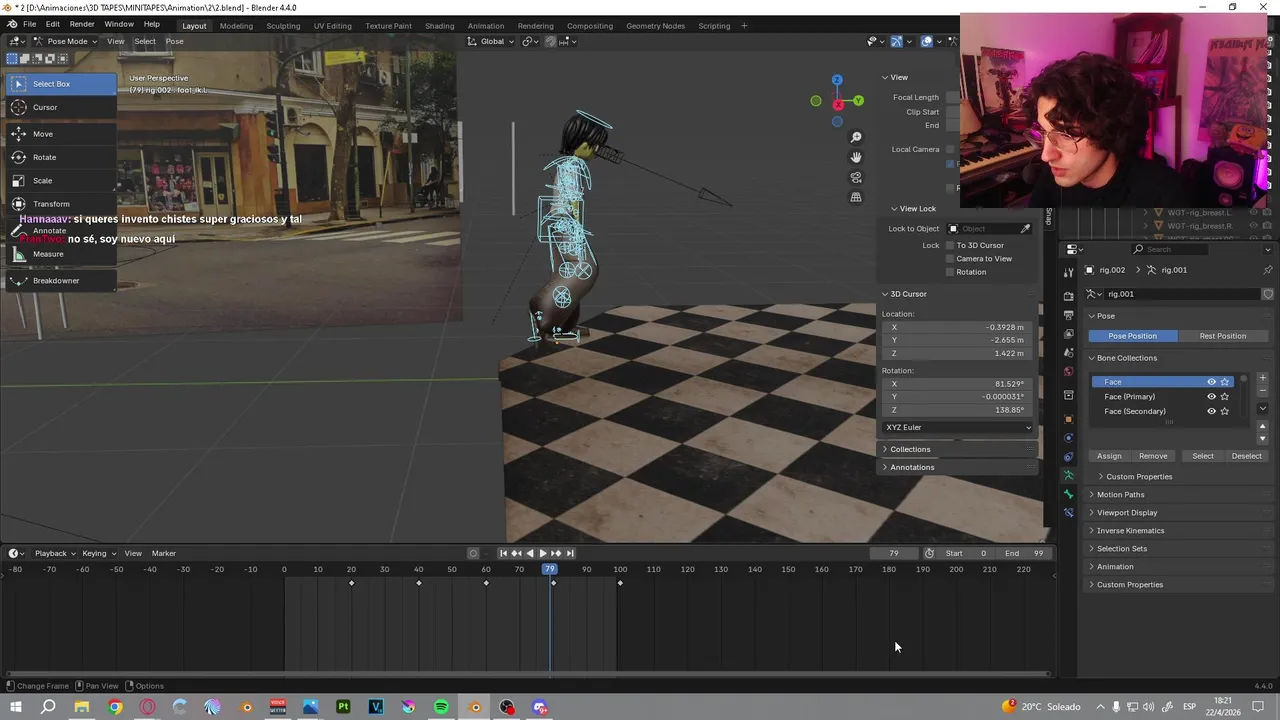The height and width of the screenshot is (720, 1280).
Task: Click the pan view hand icon
Action: 856,157
